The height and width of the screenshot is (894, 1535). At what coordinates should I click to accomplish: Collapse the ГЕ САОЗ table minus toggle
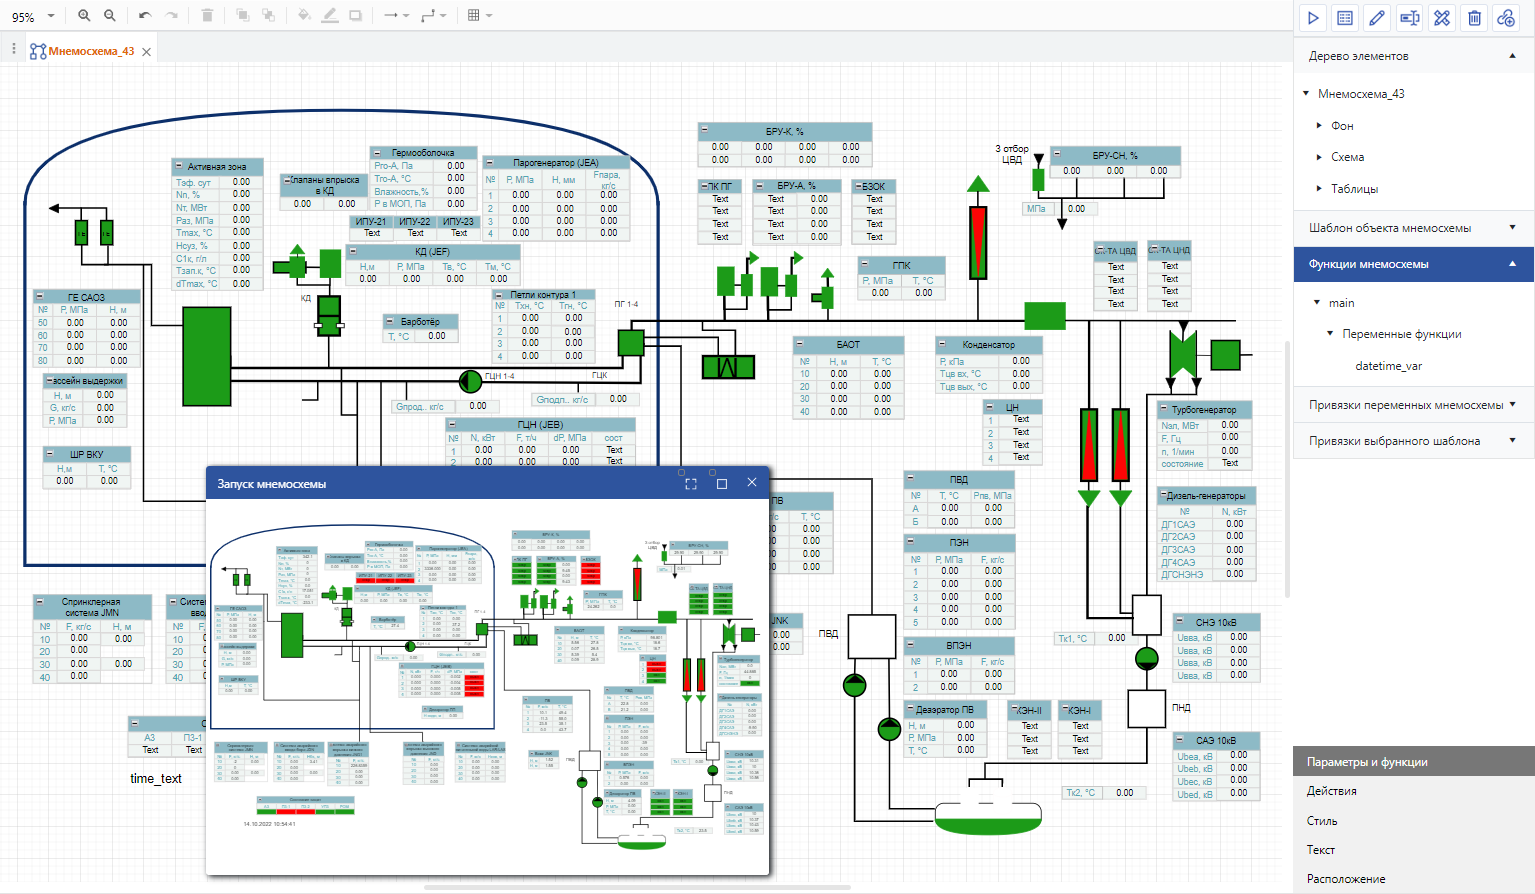[40, 297]
